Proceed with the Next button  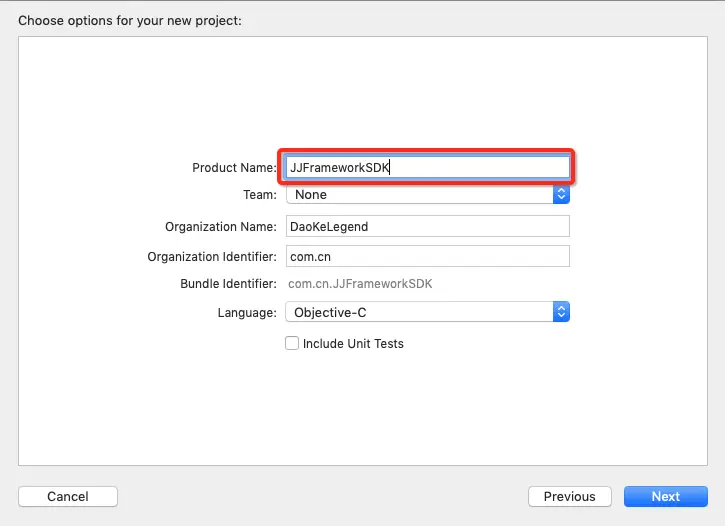665,496
